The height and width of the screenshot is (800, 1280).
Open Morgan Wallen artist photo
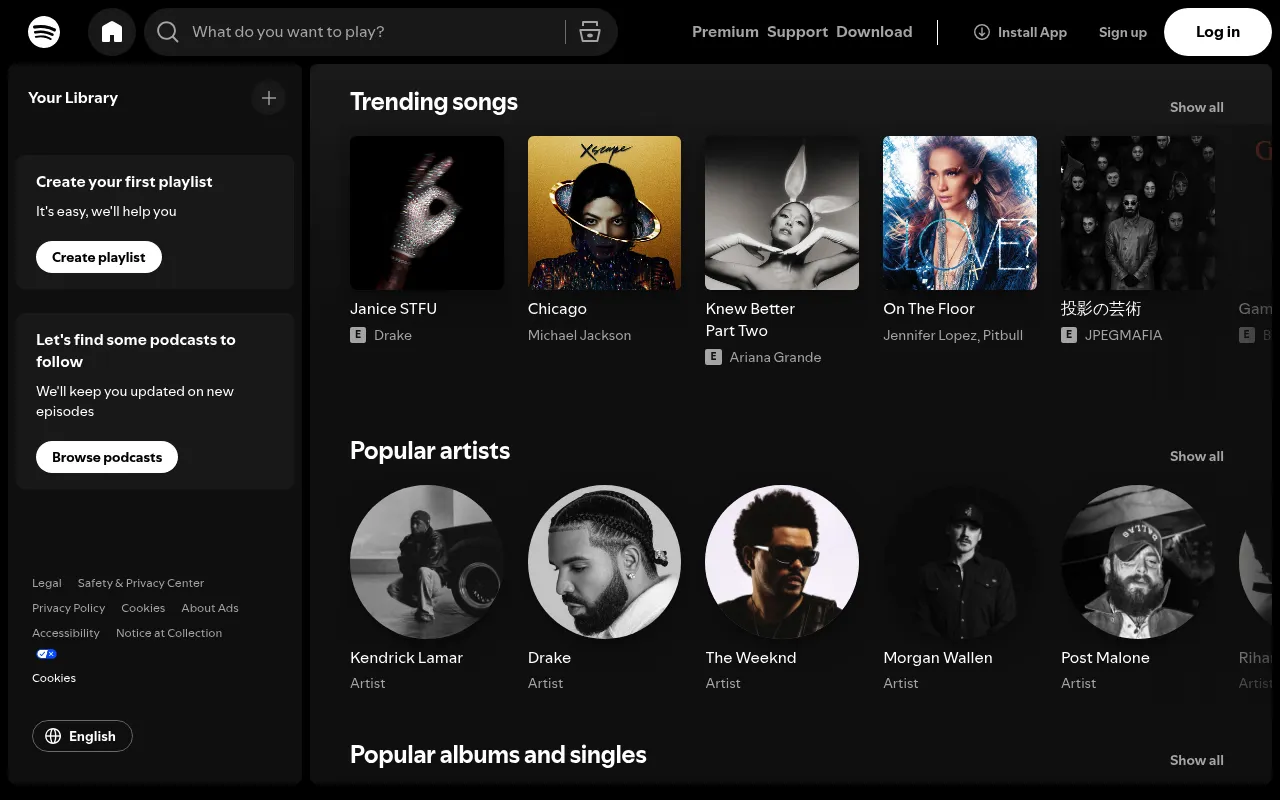pyautogui.click(x=960, y=562)
